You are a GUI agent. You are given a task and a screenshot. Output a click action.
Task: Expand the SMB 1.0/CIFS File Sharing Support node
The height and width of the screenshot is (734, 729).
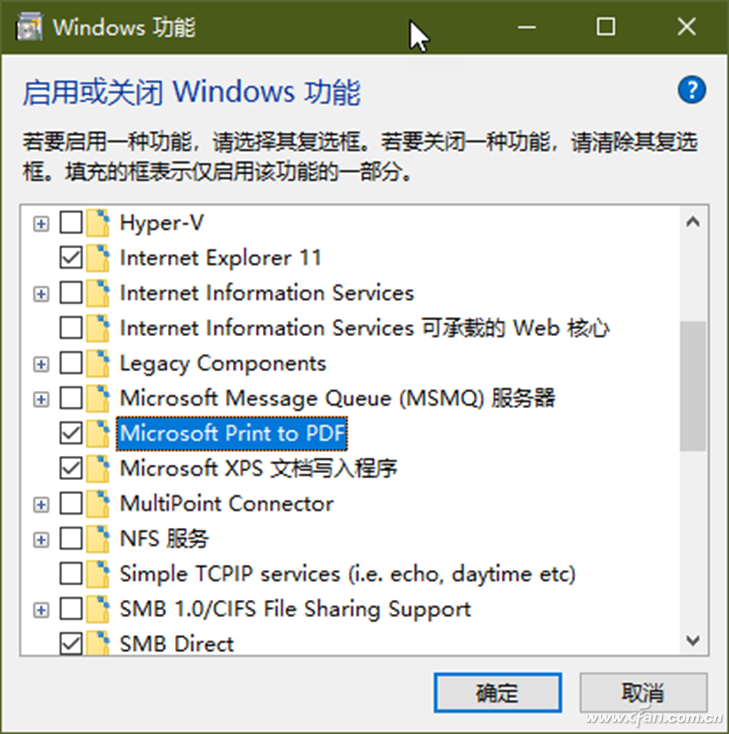(x=41, y=610)
